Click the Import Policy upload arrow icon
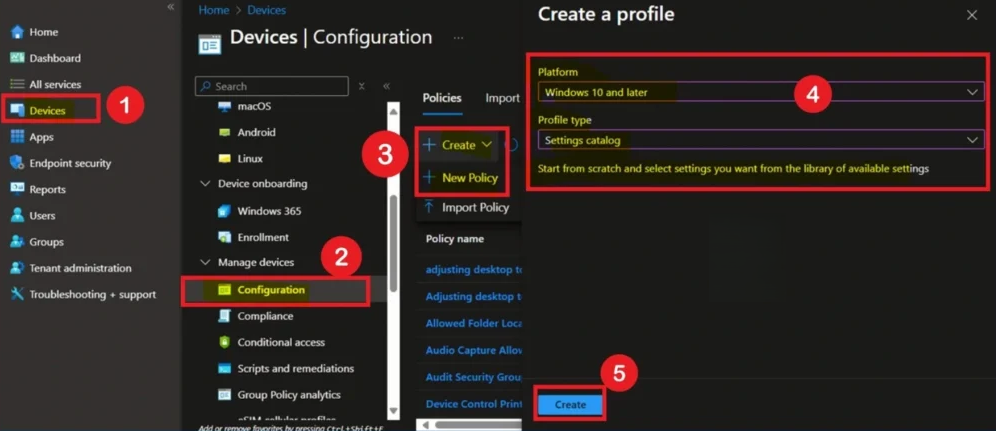996x431 pixels. pos(429,207)
